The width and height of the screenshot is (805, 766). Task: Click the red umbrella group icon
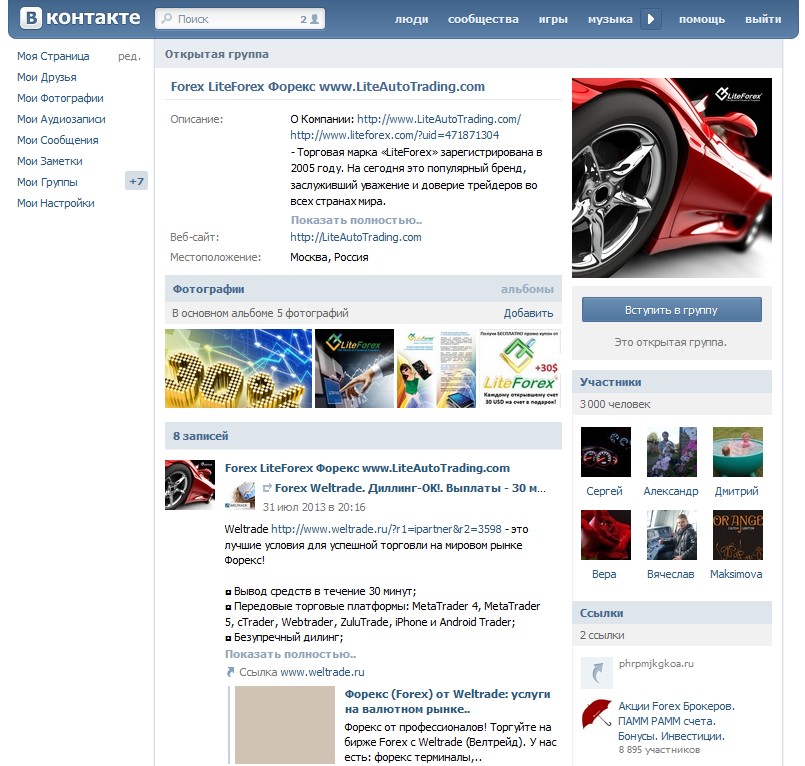pyautogui.click(x=597, y=714)
